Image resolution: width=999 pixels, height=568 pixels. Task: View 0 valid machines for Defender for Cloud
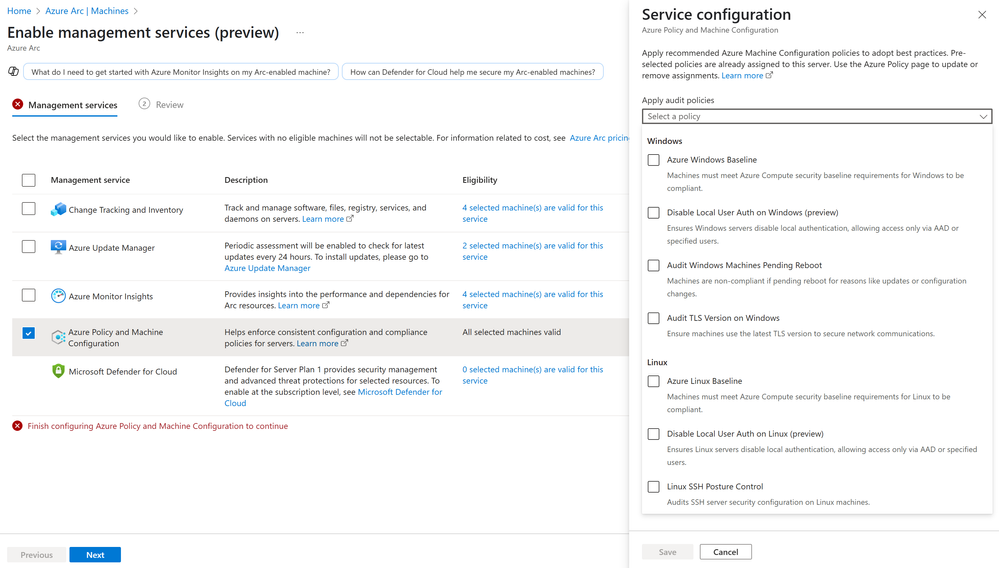point(533,375)
